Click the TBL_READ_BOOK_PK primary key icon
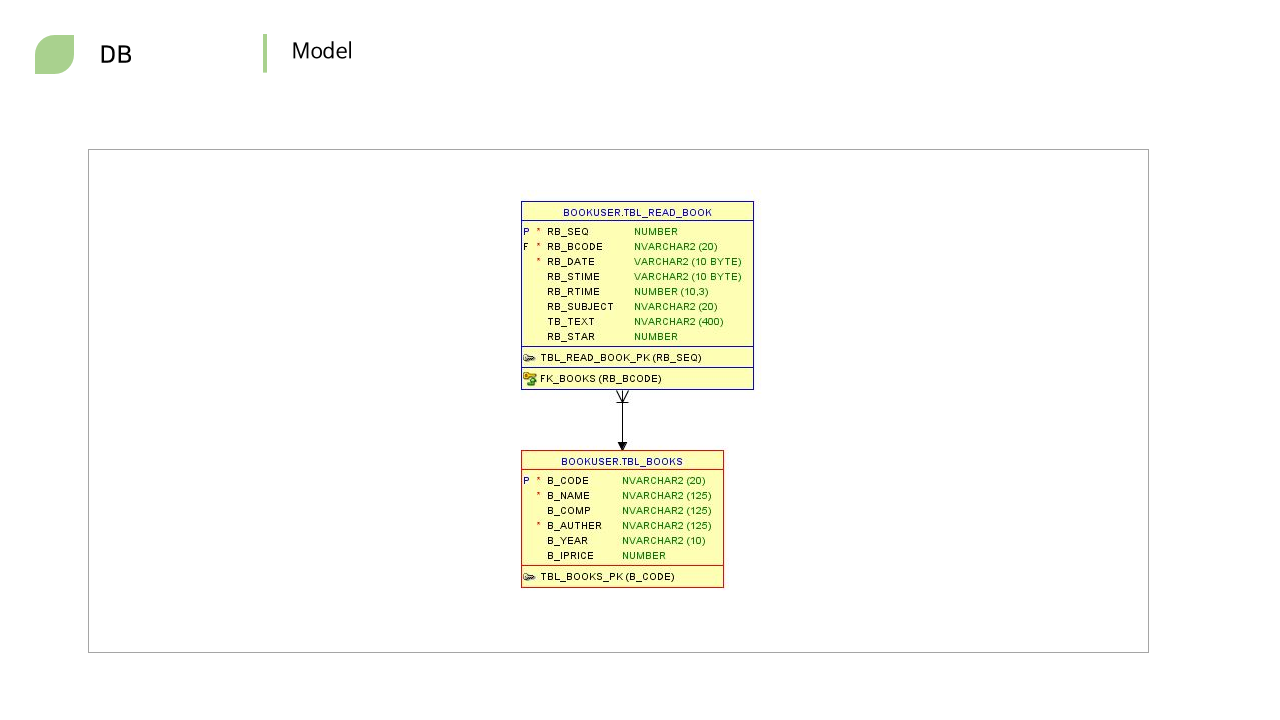The image size is (1280, 720). pyautogui.click(x=529, y=358)
